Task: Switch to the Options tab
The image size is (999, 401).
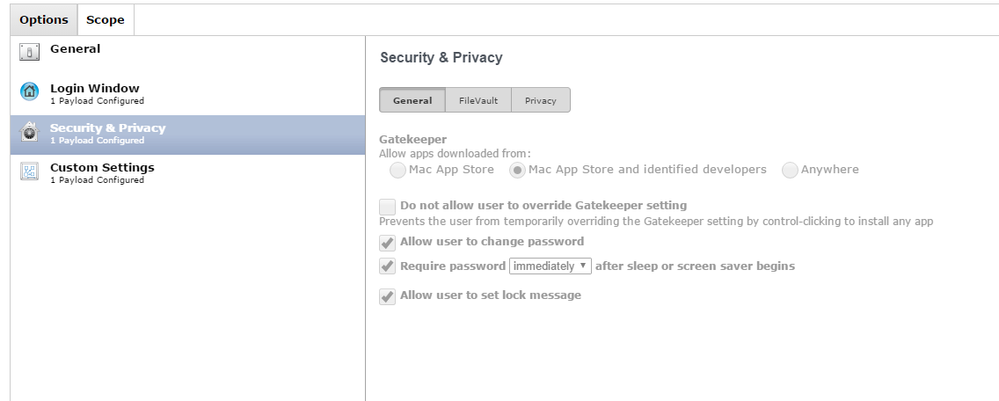Action: [x=44, y=20]
